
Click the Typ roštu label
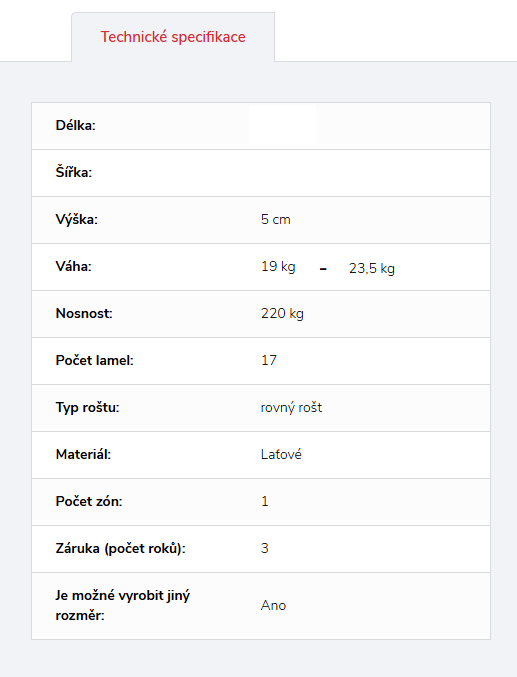pyautogui.click(x=88, y=408)
